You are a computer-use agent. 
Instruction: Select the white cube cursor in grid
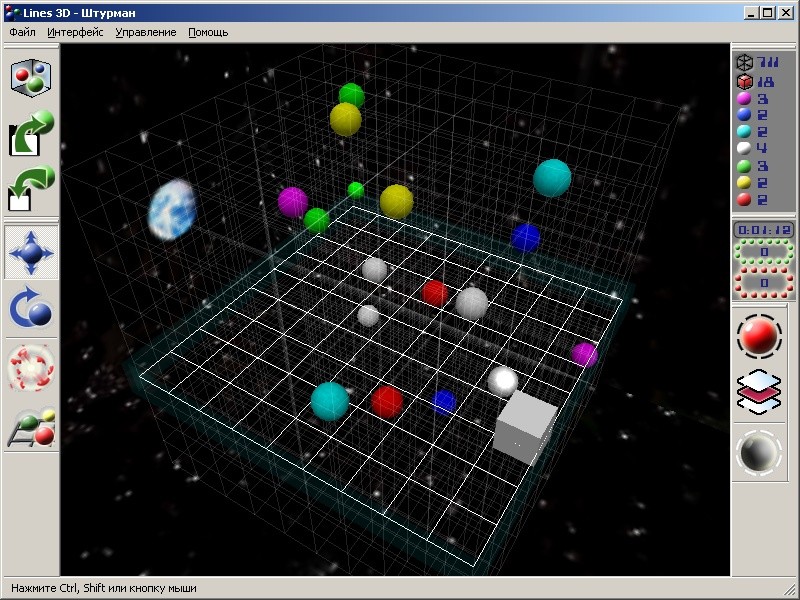pos(526,428)
